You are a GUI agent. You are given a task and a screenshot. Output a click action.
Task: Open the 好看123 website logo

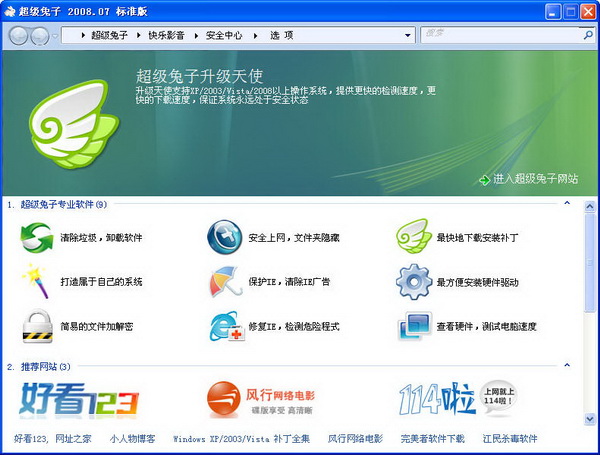[x=79, y=400]
